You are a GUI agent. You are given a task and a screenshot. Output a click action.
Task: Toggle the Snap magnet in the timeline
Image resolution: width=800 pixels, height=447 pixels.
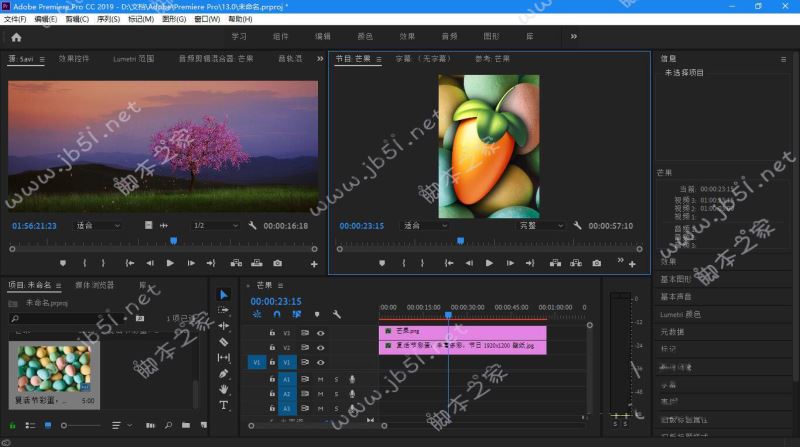[x=277, y=313]
